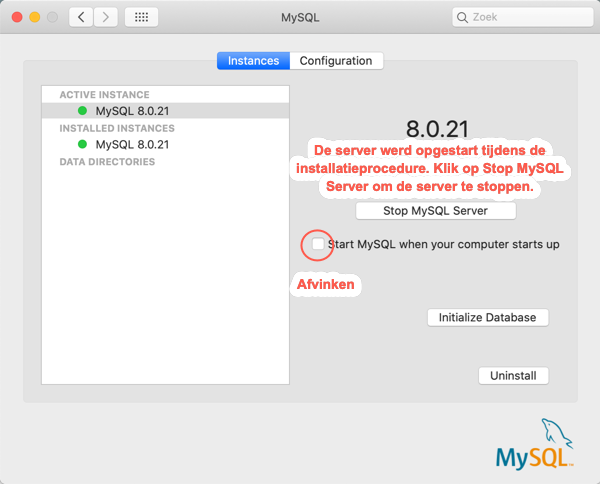Go forward with the right chevron button
Viewport: 600px width, 484px height.
point(106,17)
